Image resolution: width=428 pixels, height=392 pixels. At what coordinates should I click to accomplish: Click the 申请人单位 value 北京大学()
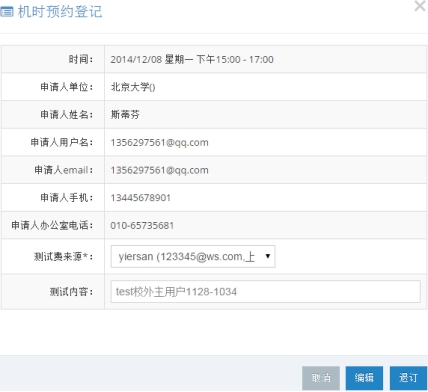(x=133, y=87)
